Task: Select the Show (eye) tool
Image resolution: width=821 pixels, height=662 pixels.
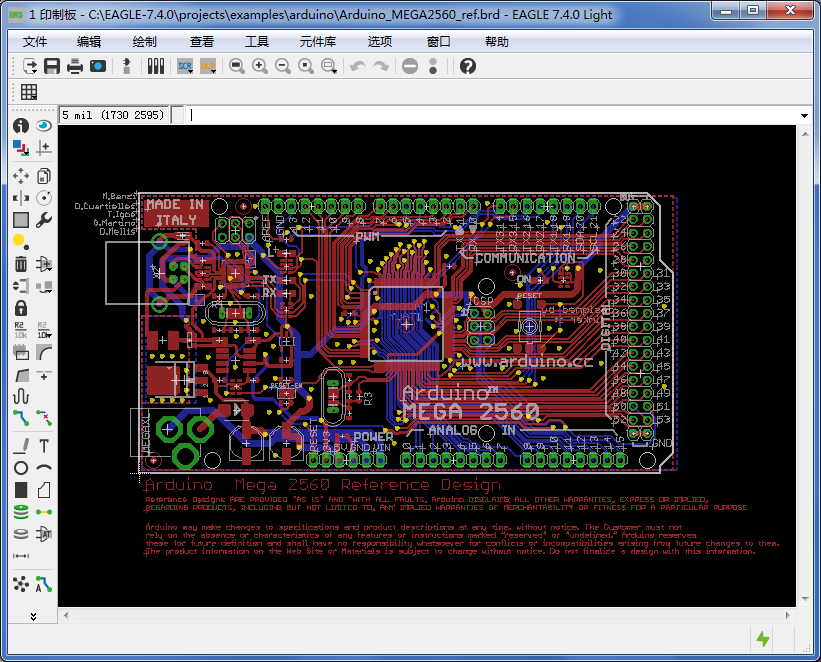Action: coord(44,126)
